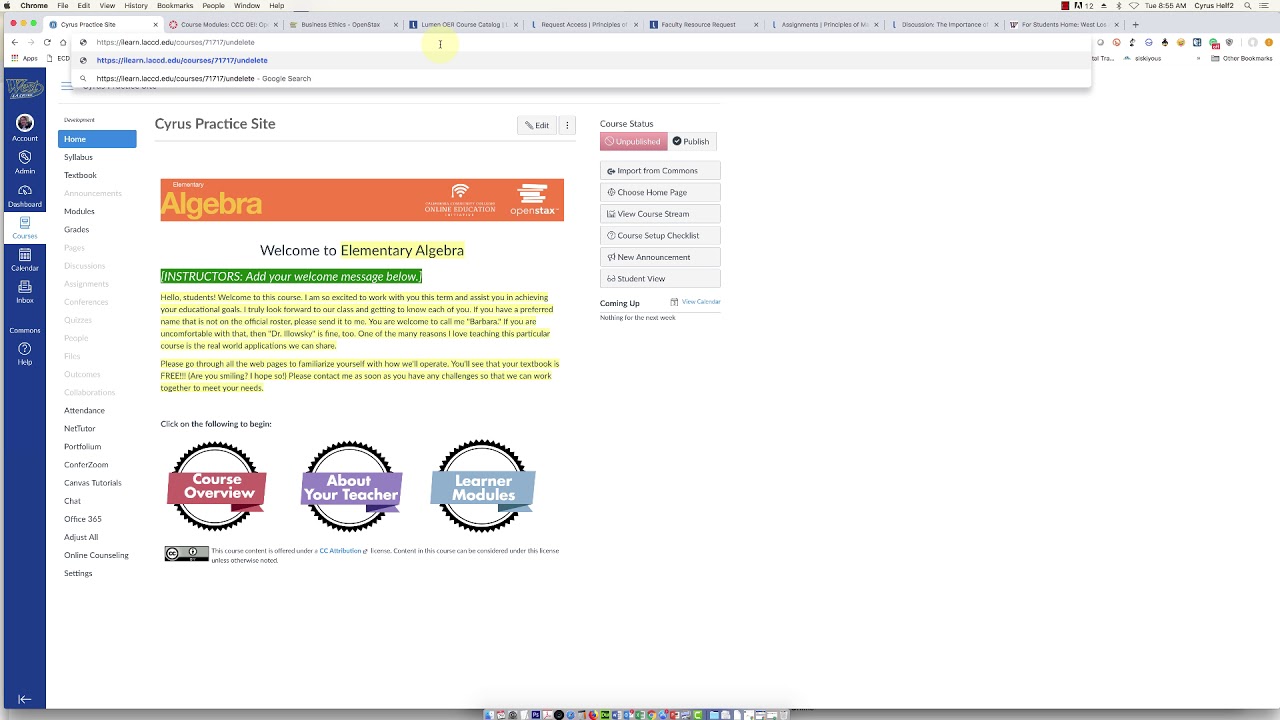1280x720 pixels.
Task: Publish the course
Action: 691,141
